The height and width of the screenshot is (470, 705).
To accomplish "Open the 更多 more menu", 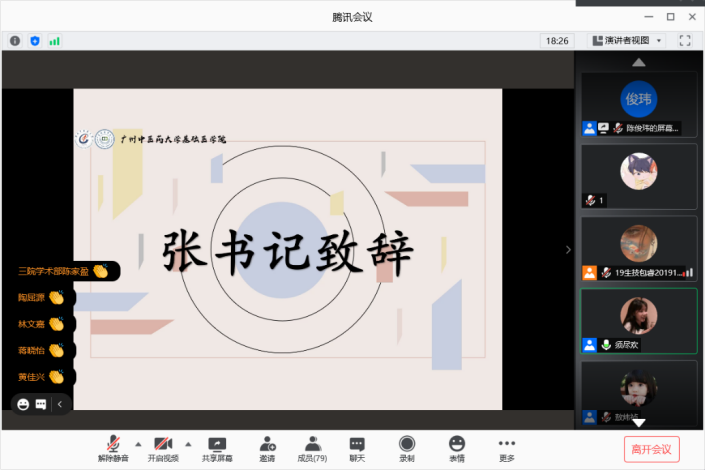I will point(507,448).
